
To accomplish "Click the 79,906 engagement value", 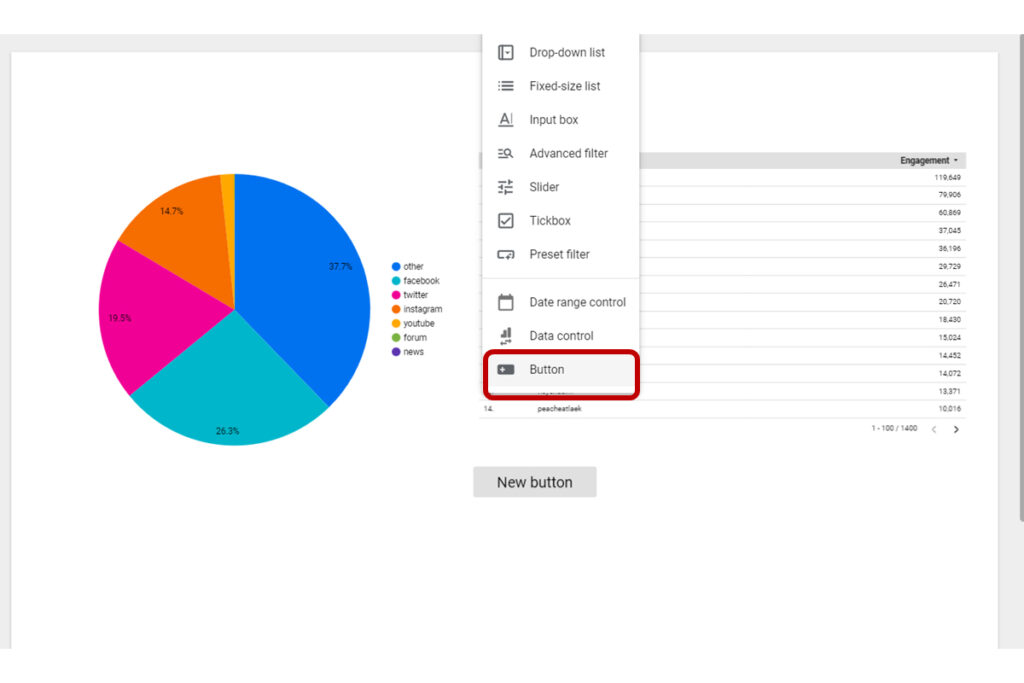I will (x=949, y=195).
